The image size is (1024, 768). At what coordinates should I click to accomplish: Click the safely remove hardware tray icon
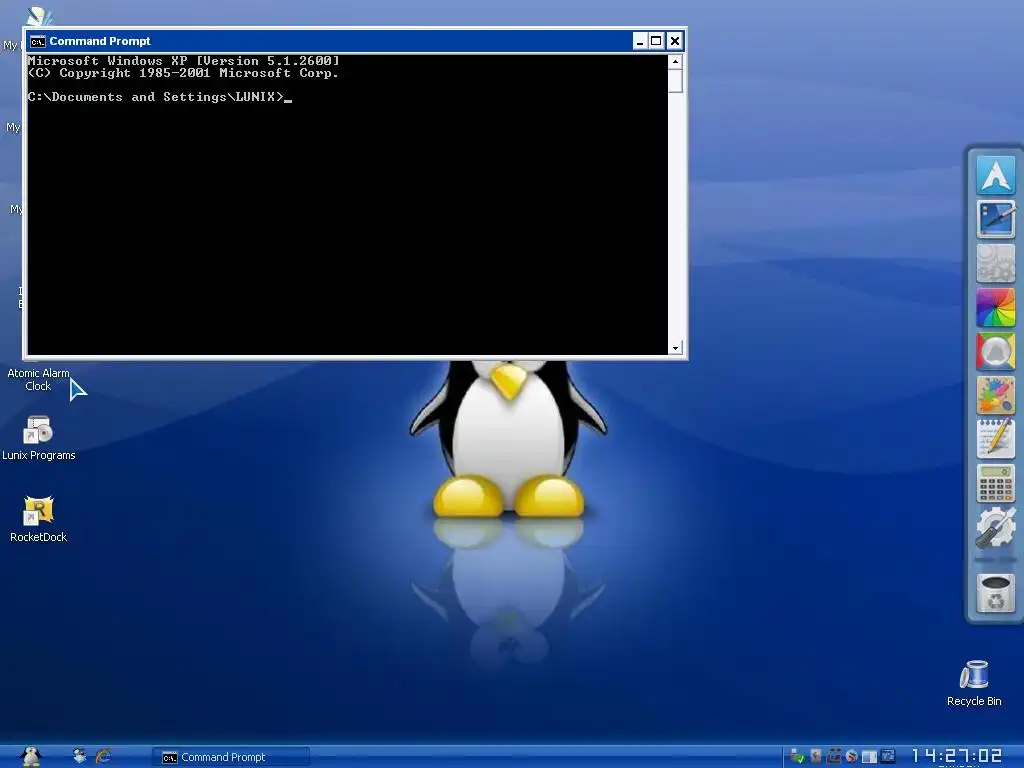pyautogui.click(x=797, y=756)
